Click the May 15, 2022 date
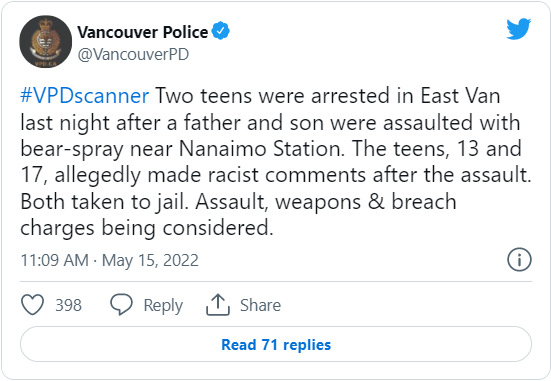 tap(150, 260)
